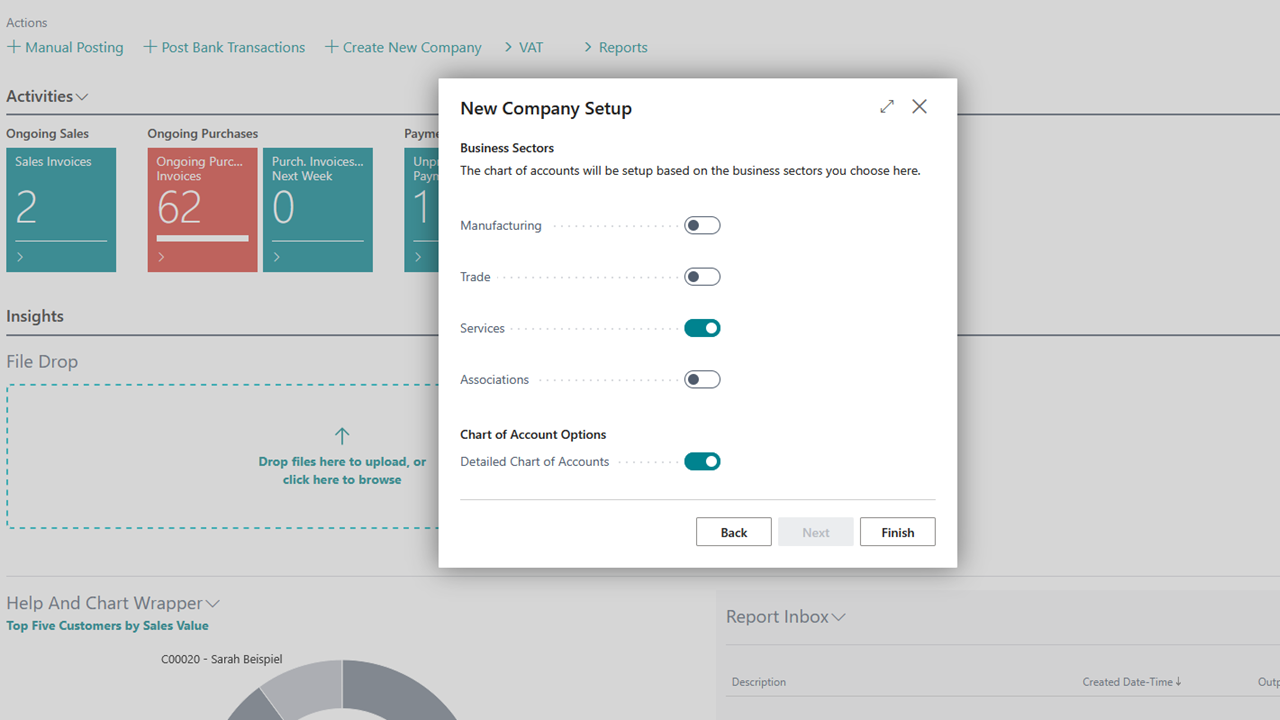
Task: Click the arrow on Sales Invoices tile
Action: tap(20, 257)
